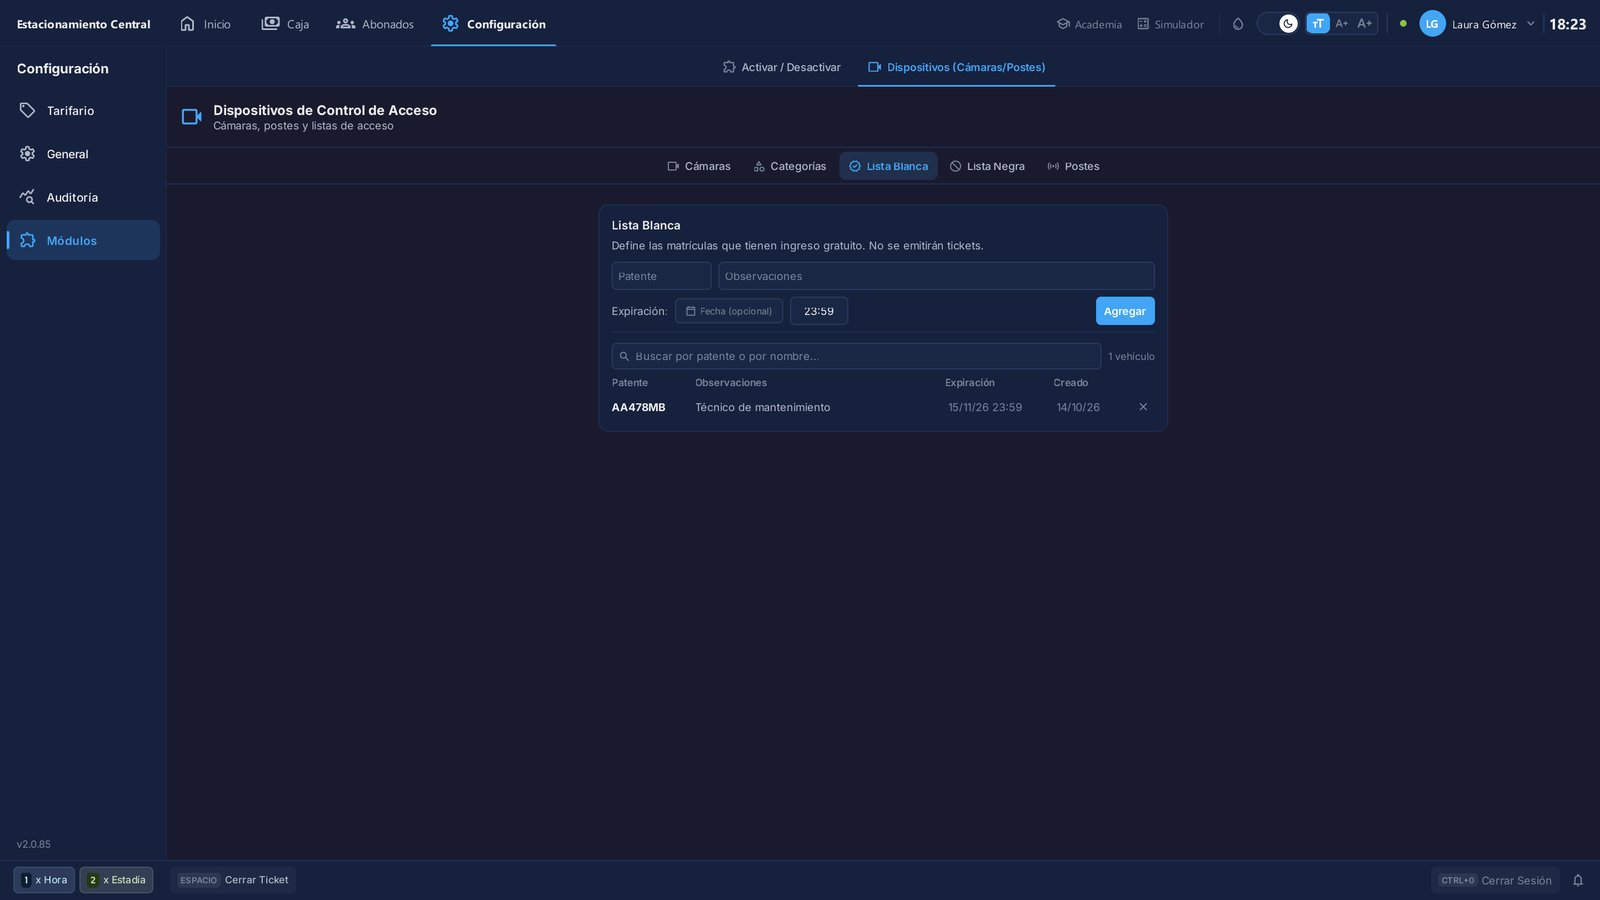Open Auditoría in sidebar
Screen dimensions: 1600x900
click(83, 197)
